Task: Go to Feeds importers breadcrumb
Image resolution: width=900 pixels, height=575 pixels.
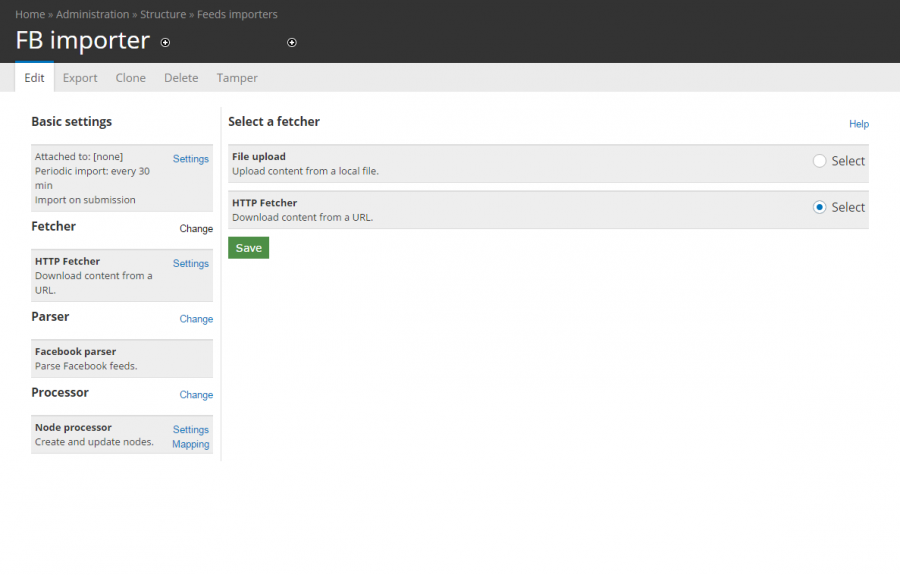Action: (237, 14)
